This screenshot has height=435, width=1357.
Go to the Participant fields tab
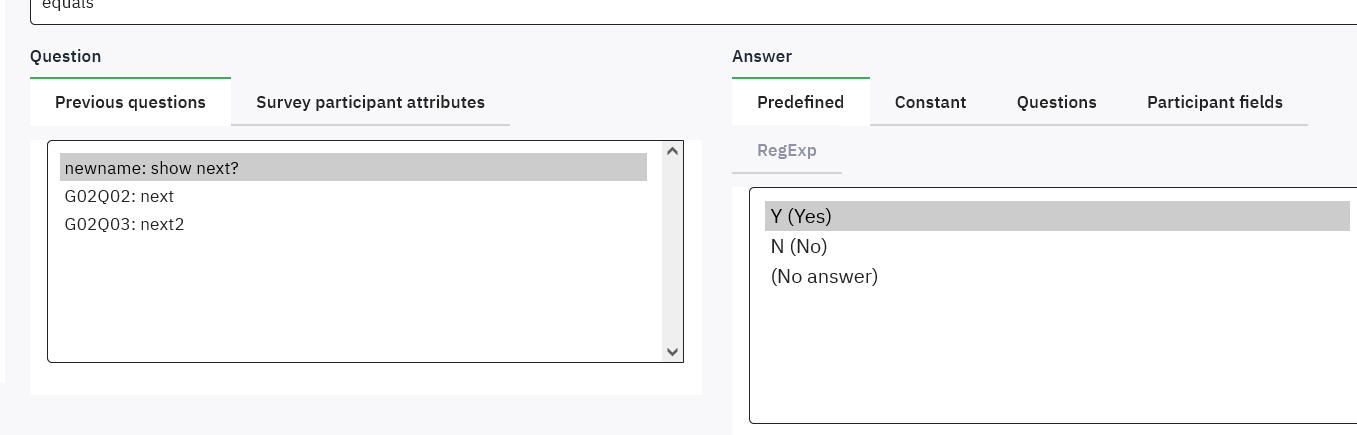pos(1214,102)
